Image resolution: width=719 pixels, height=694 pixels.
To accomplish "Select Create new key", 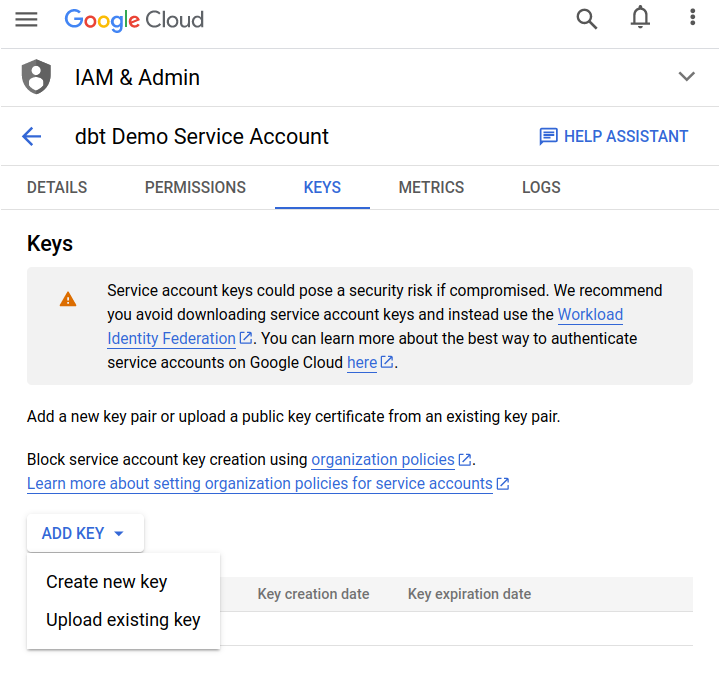I will coord(107,582).
